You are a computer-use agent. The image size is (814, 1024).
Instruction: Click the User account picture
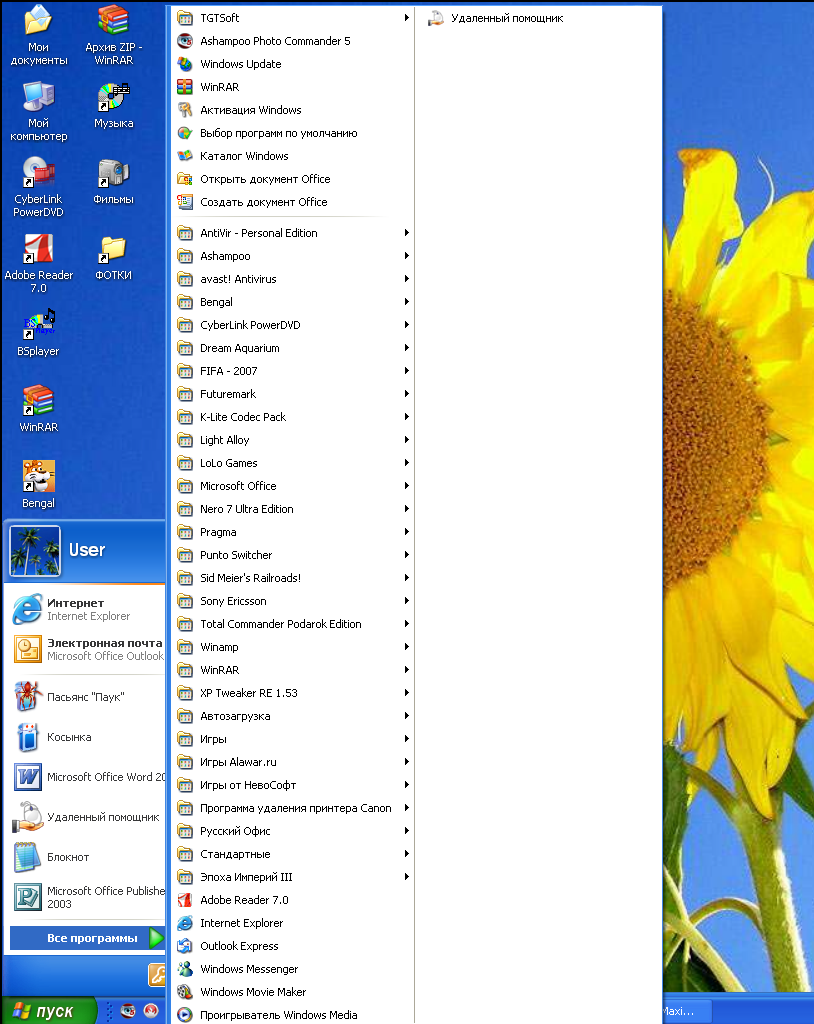tap(35, 551)
